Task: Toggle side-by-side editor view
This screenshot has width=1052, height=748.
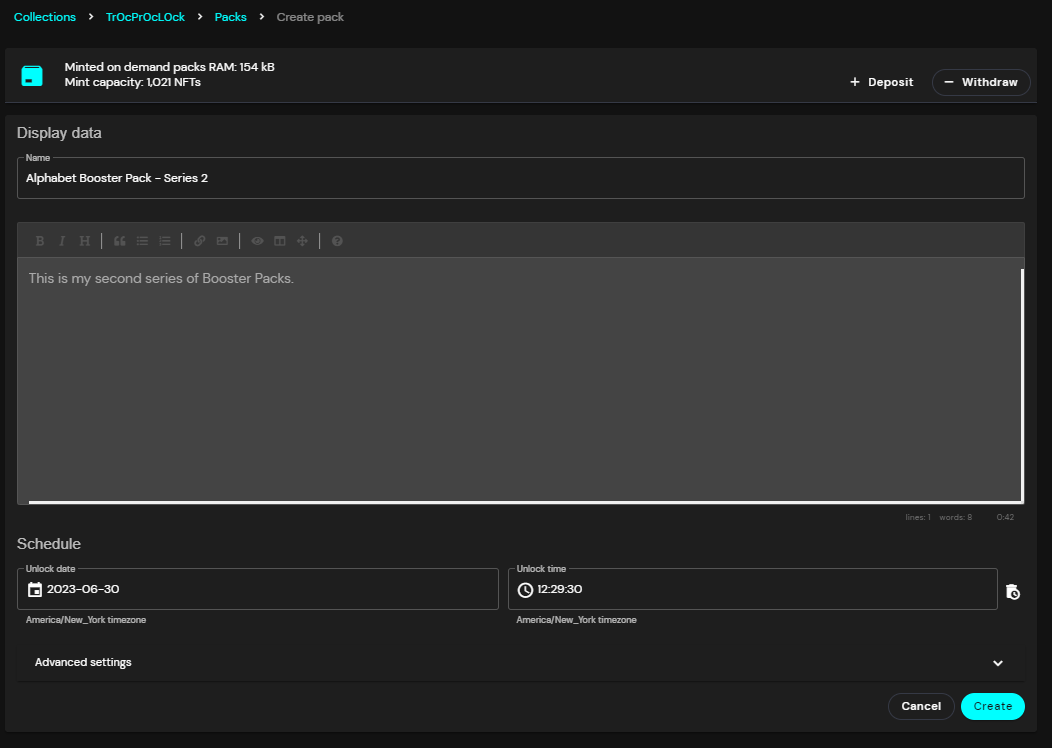Action: point(280,241)
